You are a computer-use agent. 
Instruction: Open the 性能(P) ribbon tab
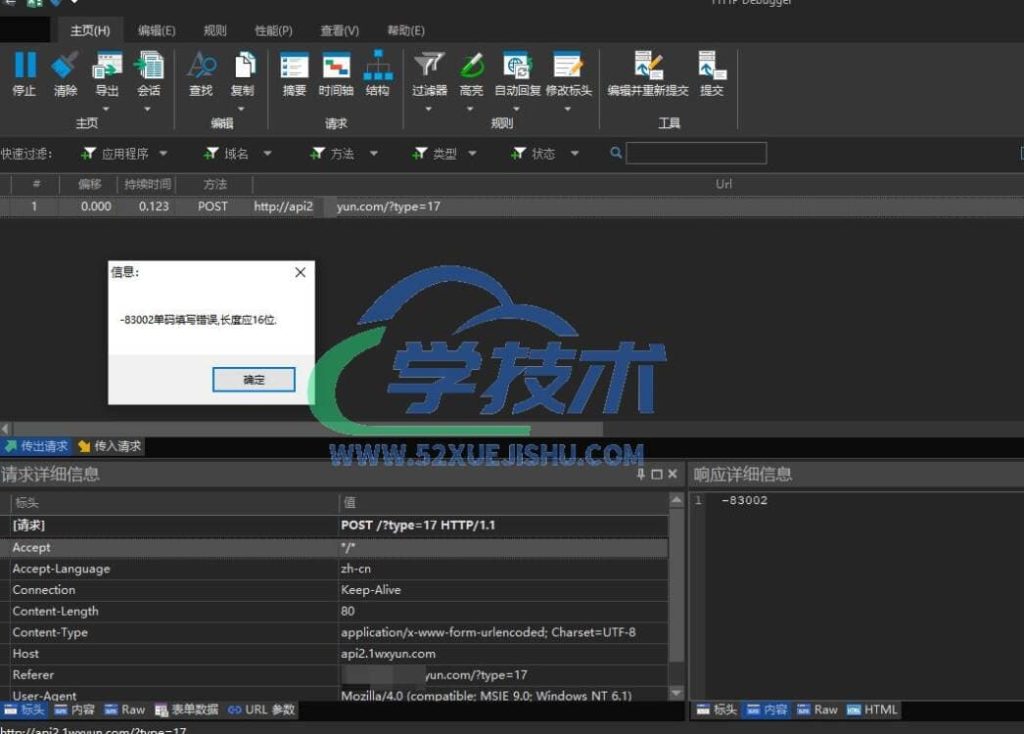pyautogui.click(x=274, y=31)
